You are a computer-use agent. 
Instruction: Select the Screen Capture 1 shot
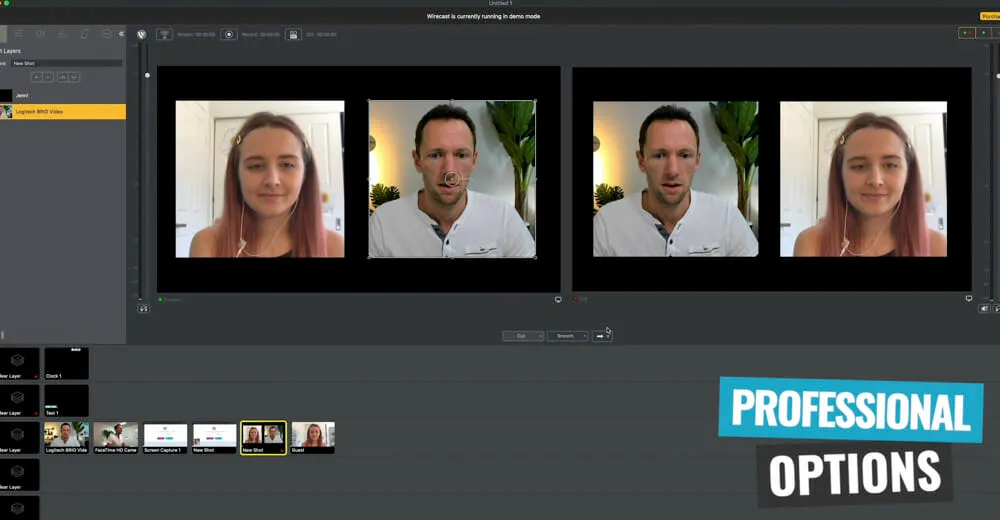(x=165, y=437)
